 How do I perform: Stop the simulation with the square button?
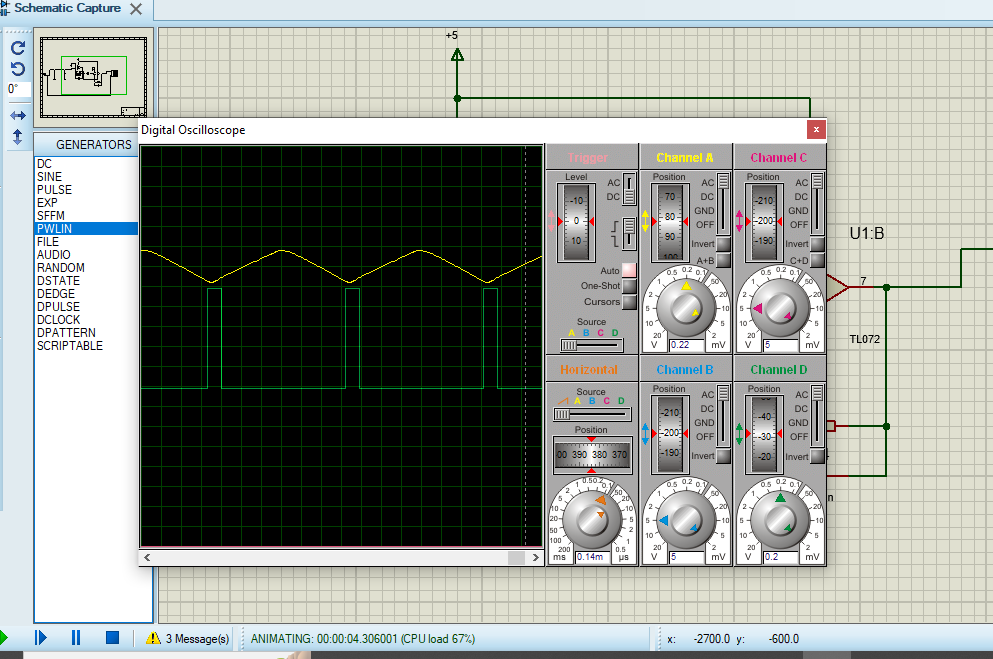coord(112,637)
